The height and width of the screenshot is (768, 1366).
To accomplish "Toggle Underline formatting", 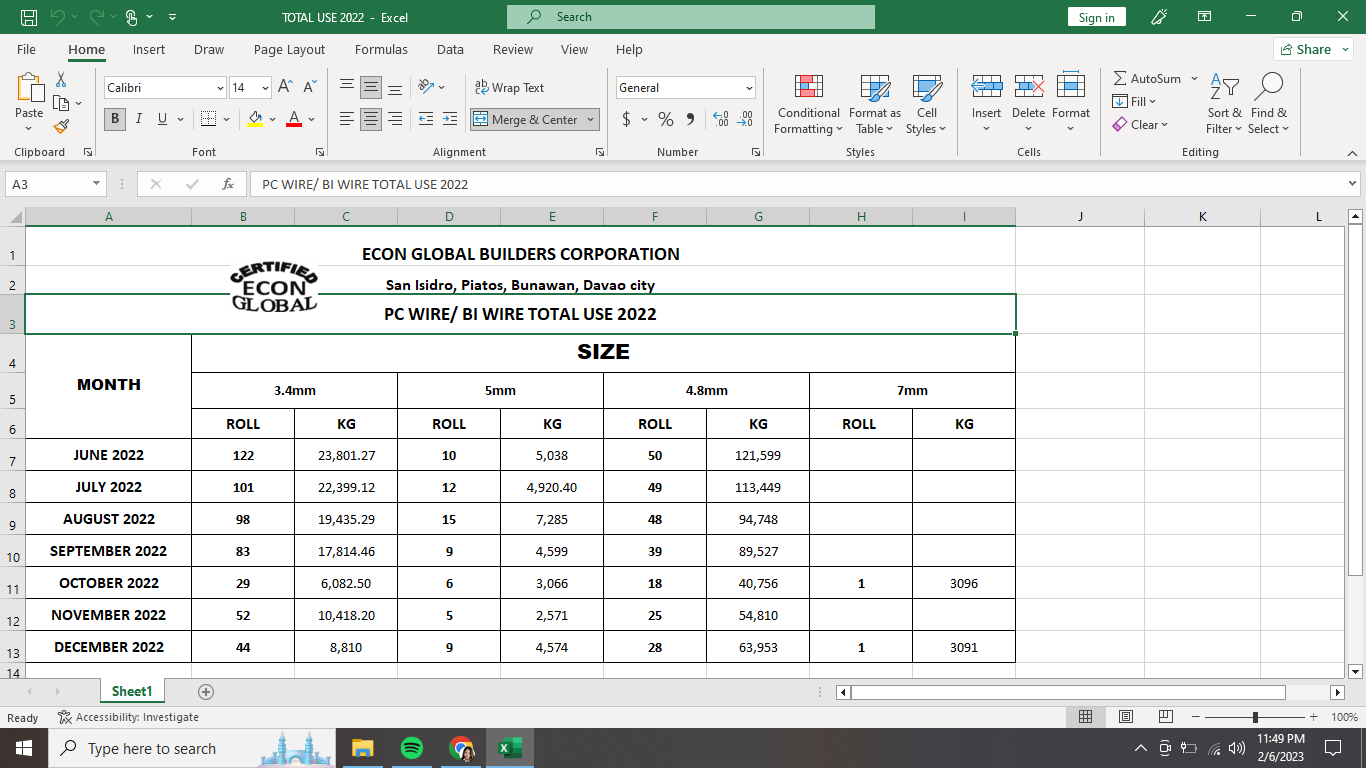I will (163, 119).
